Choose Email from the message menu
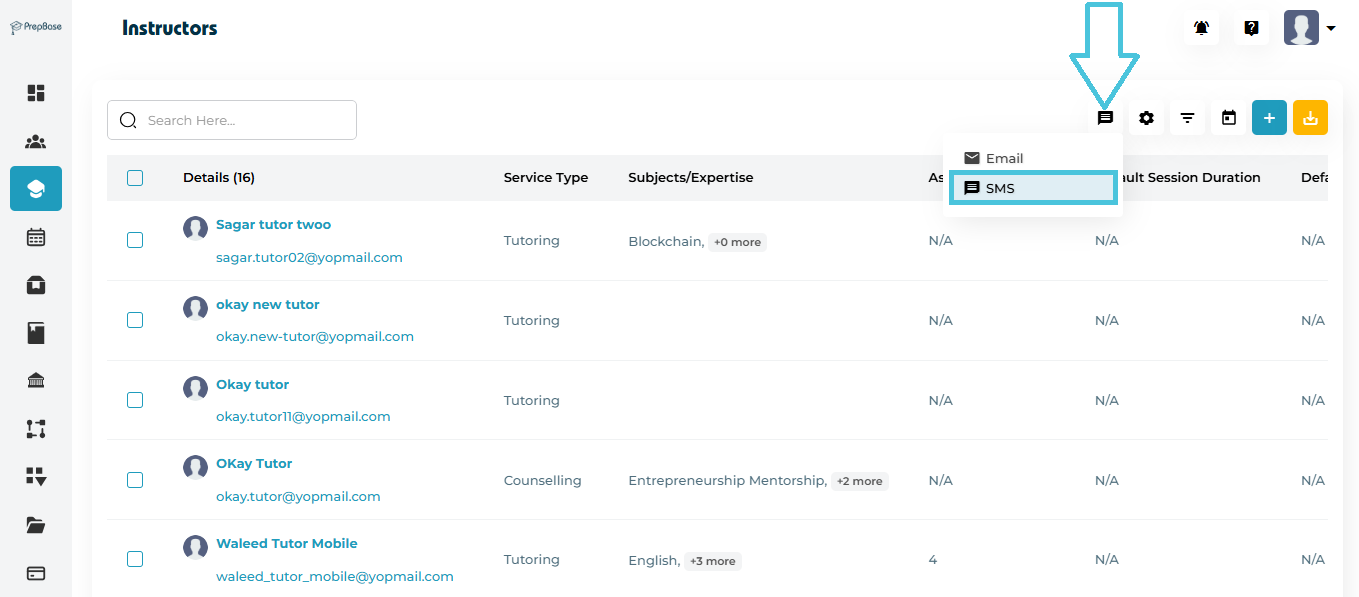This screenshot has width=1359, height=597. [x=1004, y=158]
